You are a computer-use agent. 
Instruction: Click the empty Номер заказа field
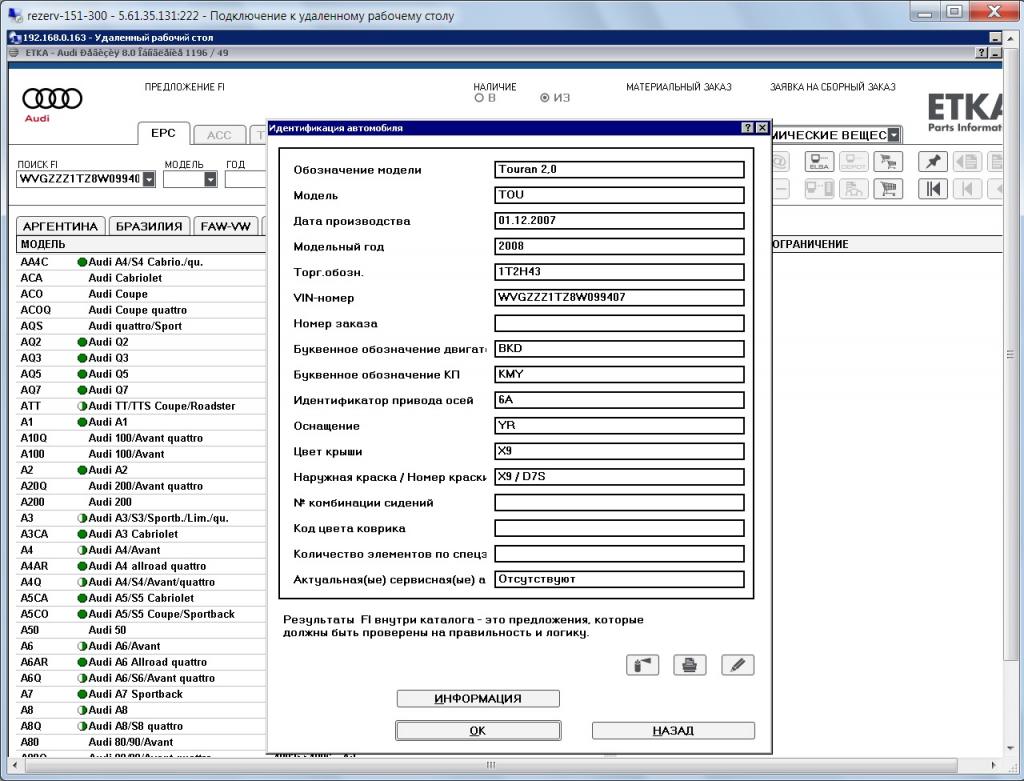pos(619,323)
